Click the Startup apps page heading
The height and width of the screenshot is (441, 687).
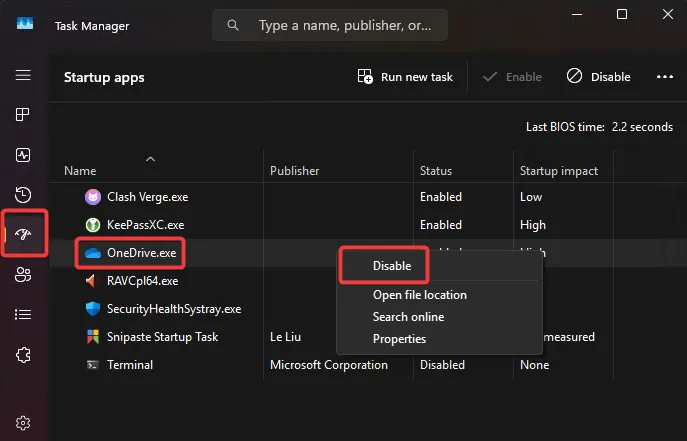click(x=104, y=78)
